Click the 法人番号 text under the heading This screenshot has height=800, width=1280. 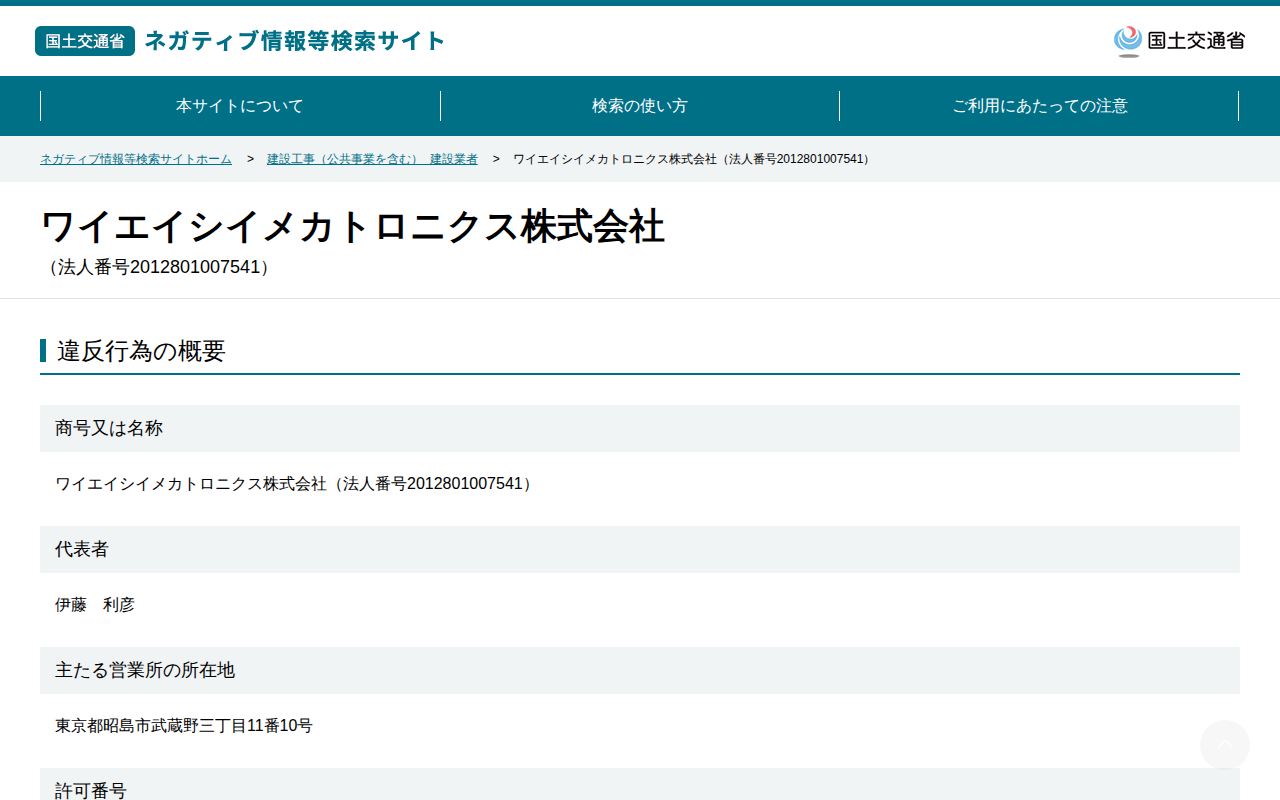(x=158, y=267)
